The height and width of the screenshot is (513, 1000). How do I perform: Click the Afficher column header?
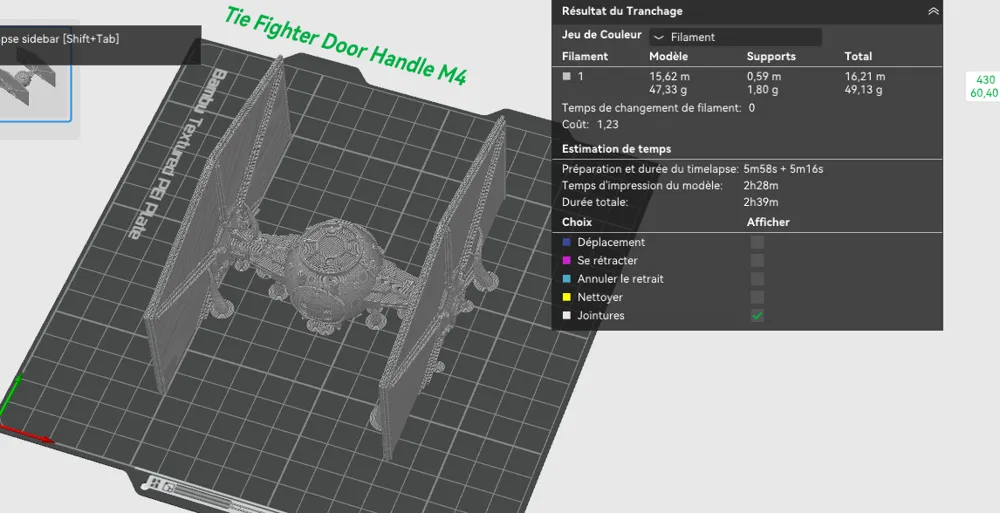click(x=768, y=222)
